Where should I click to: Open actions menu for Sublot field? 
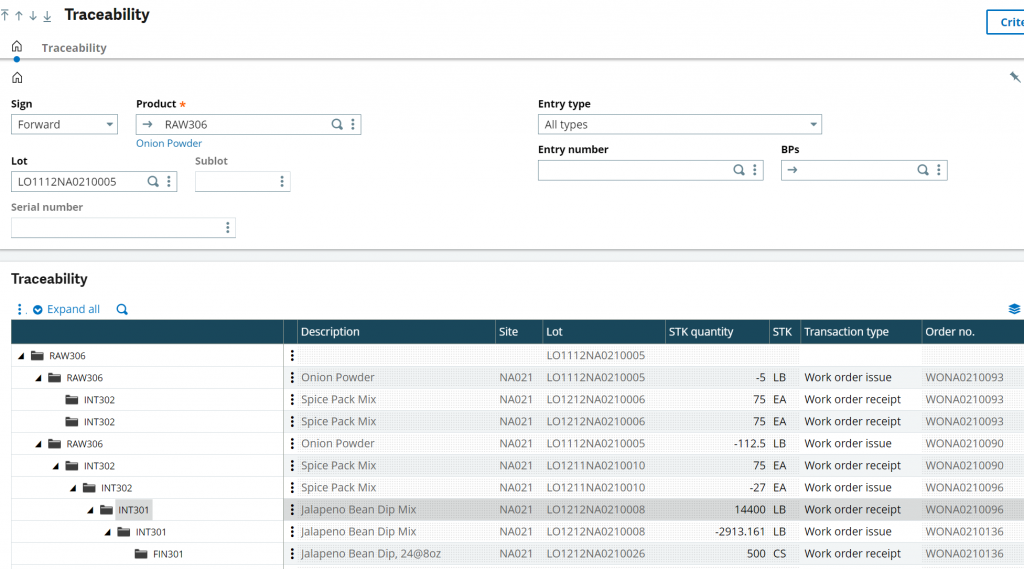(x=282, y=182)
